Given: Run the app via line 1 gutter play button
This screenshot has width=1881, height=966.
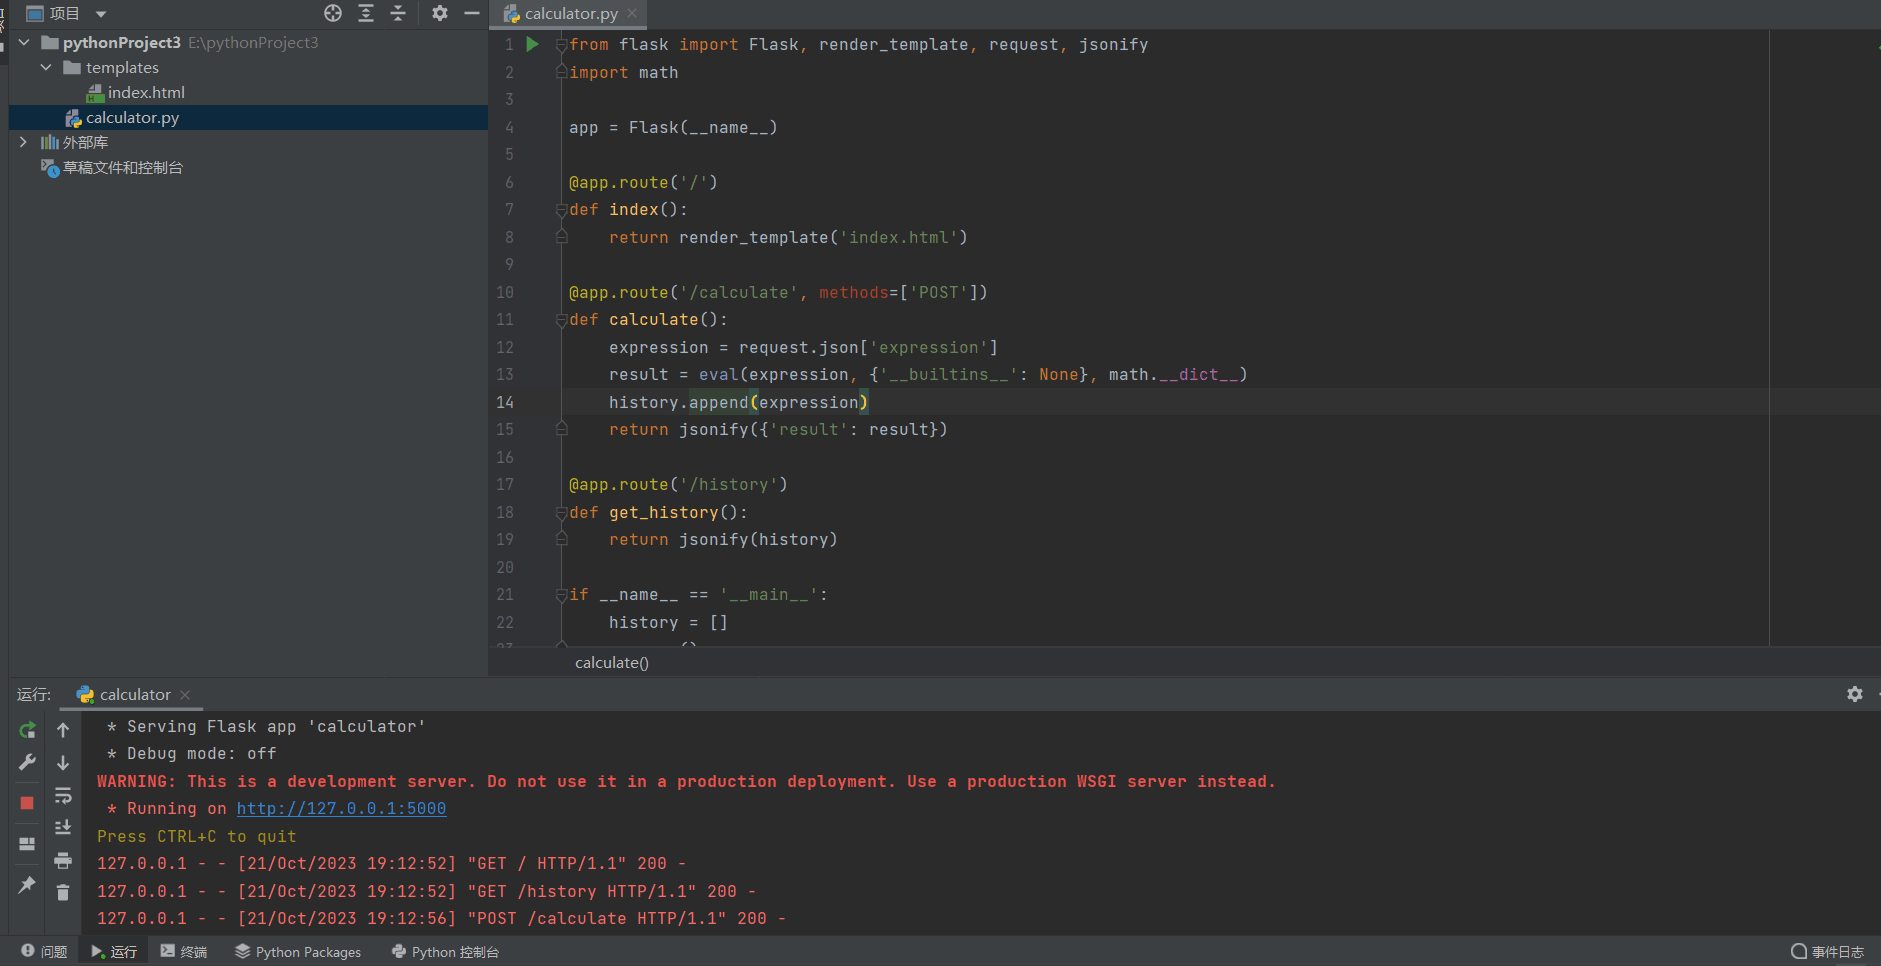Looking at the screenshot, I should [x=533, y=44].
